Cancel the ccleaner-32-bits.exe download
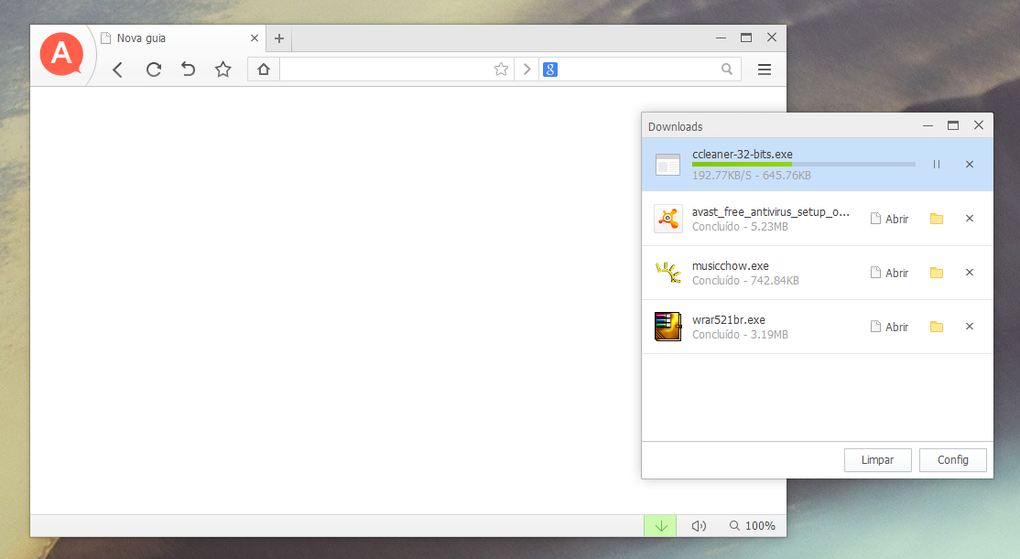1020x559 pixels. point(969,165)
